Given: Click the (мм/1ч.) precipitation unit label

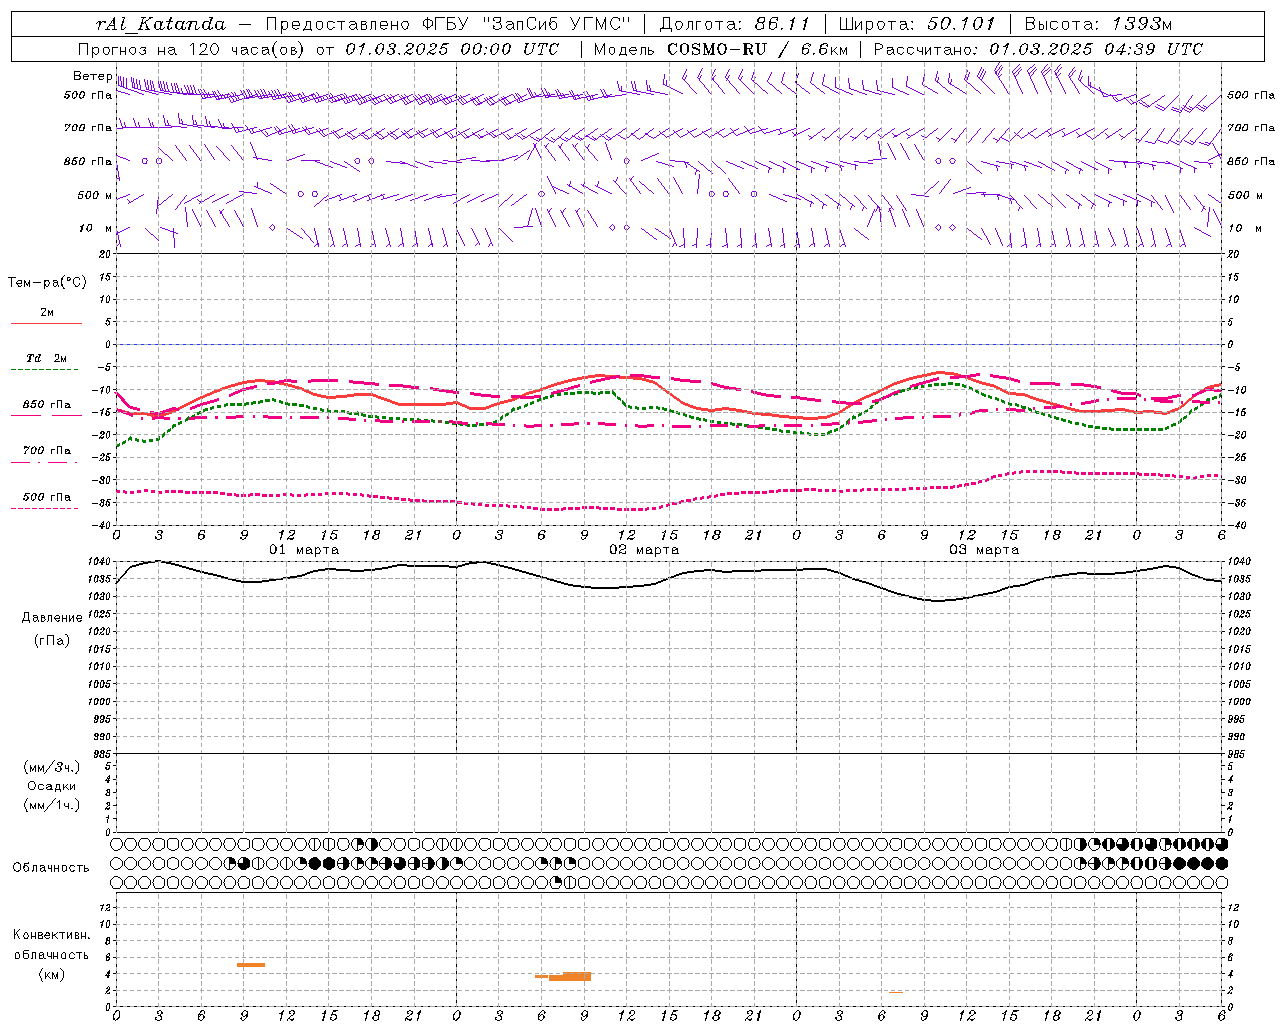Looking at the screenshot, I should (52, 806).
